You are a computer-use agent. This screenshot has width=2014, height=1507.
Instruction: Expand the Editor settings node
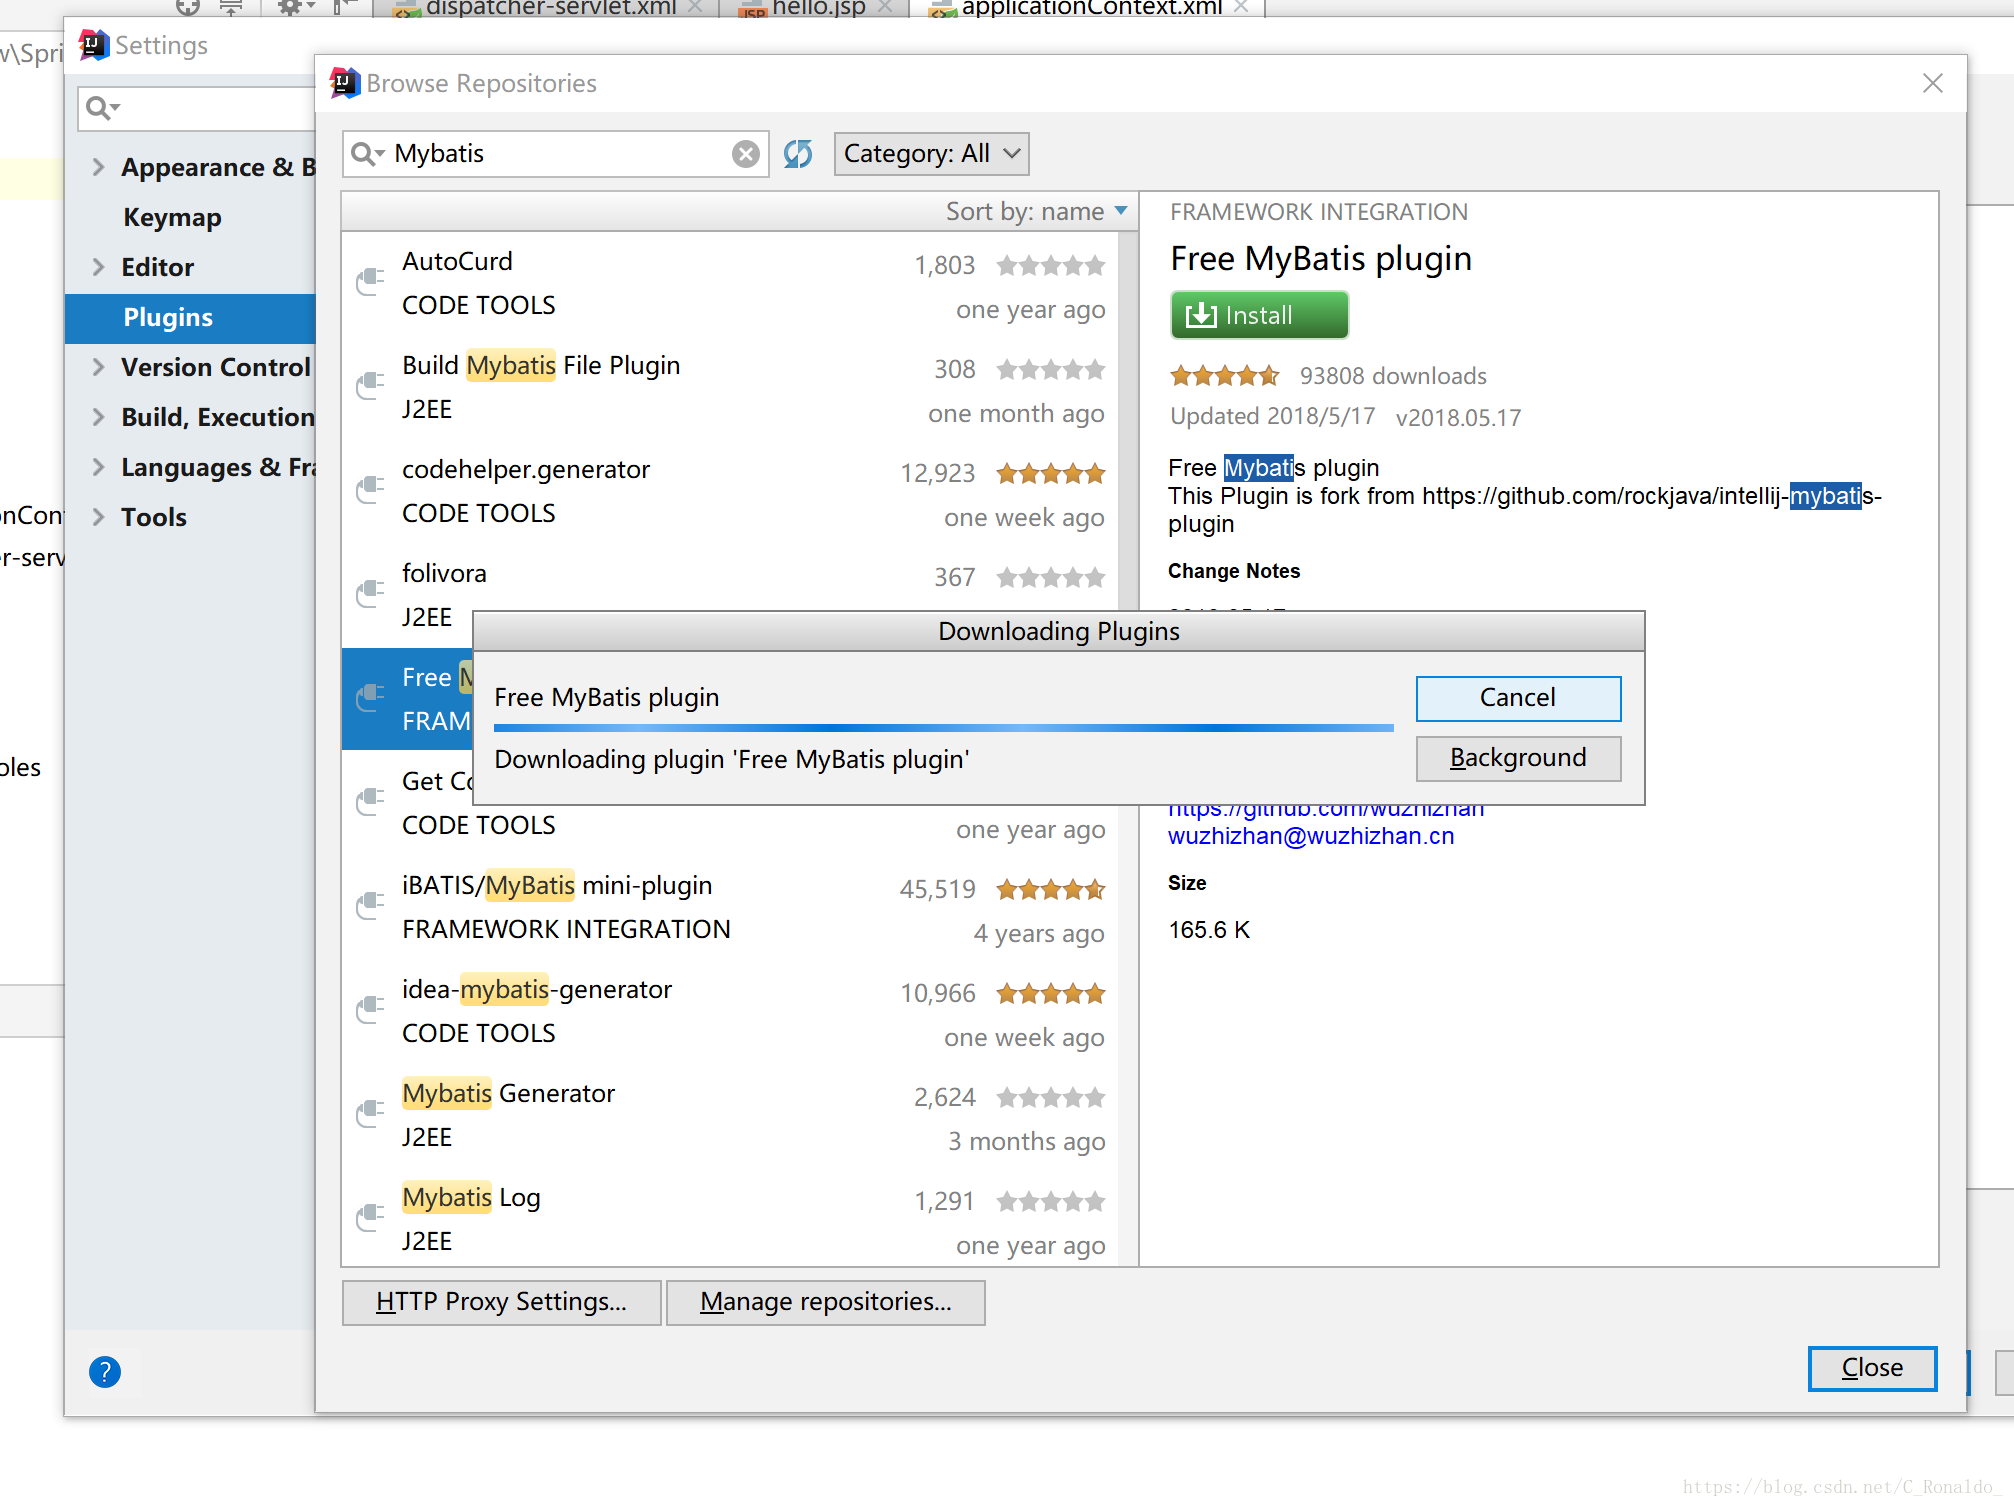coord(98,267)
